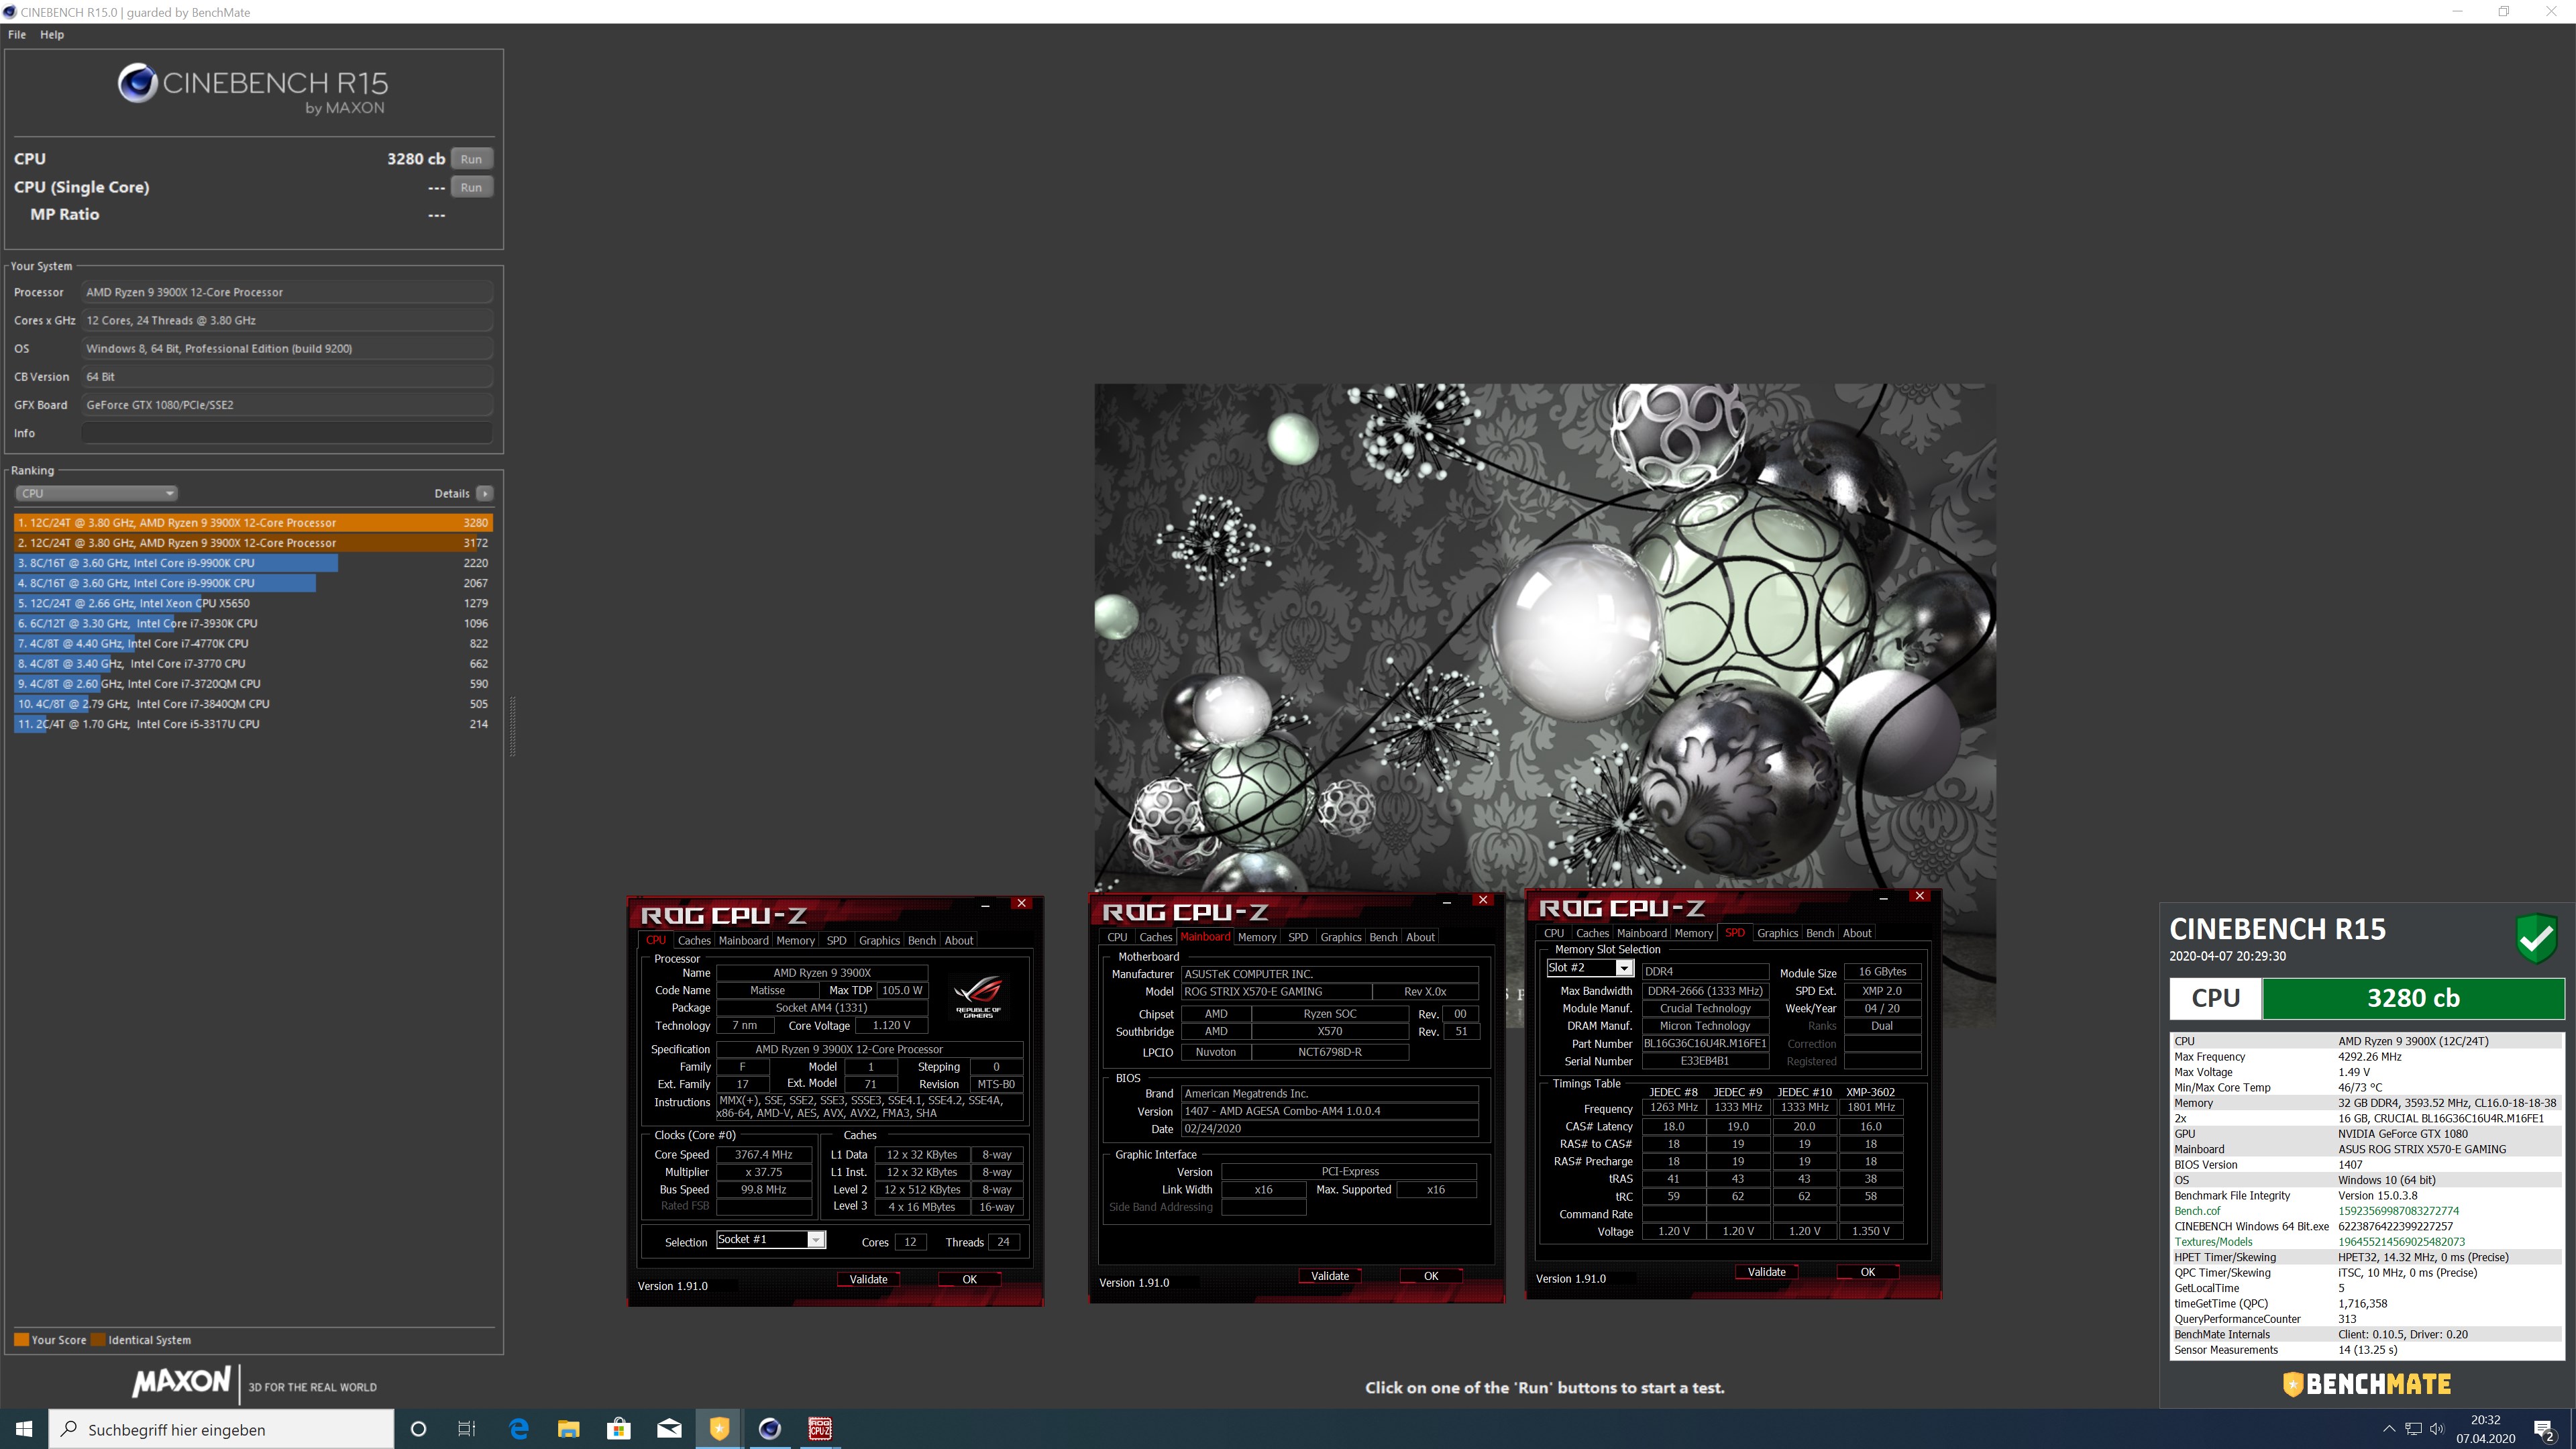Open File Explorer from taskbar
This screenshot has width=2576, height=1449.
click(x=568, y=1429)
